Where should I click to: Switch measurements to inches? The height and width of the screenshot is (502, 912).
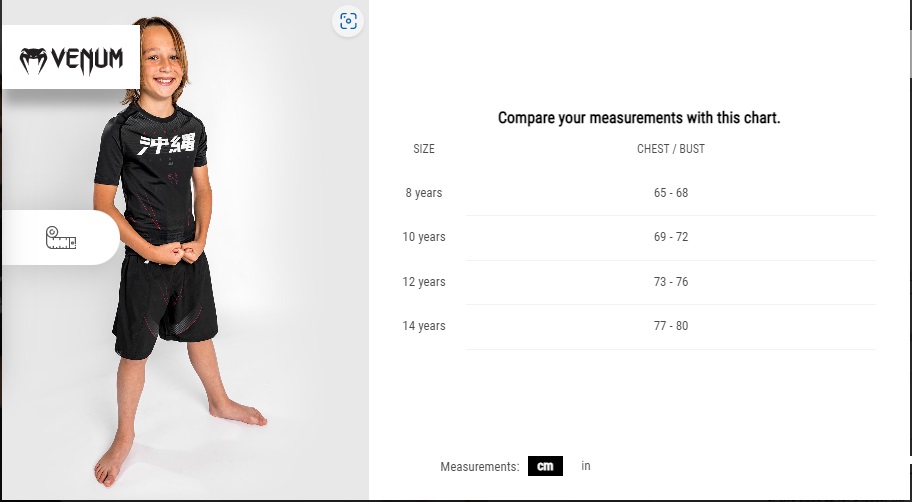pyautogui.click(x=586, y=465)
